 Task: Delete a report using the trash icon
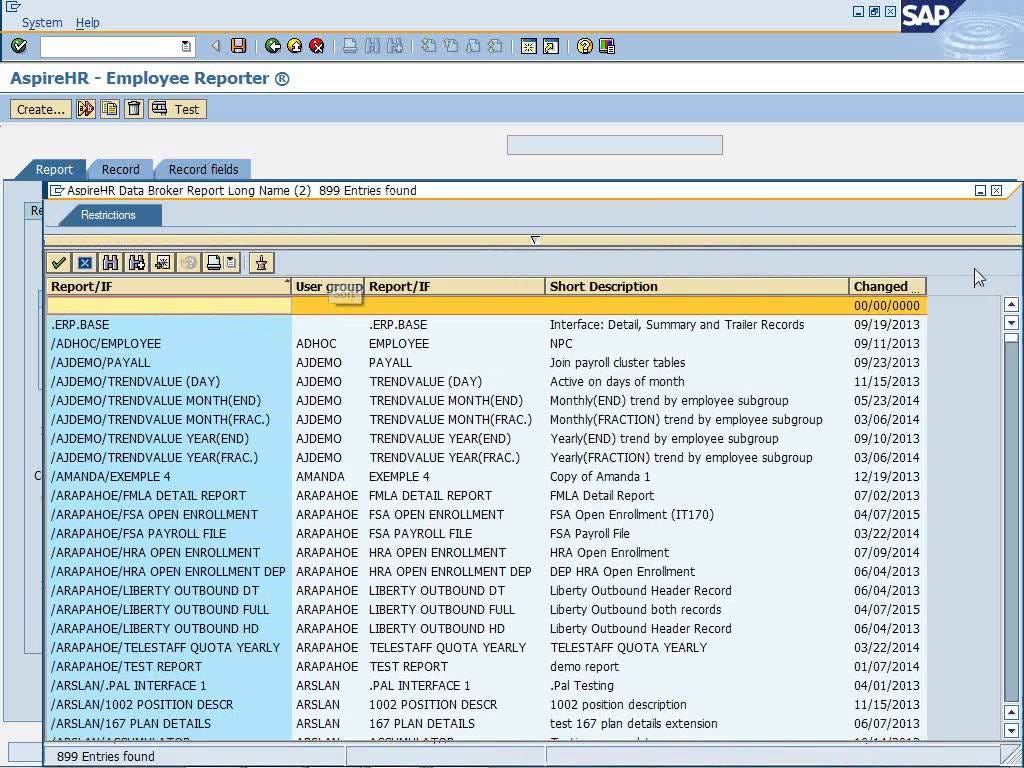point(134,109)
